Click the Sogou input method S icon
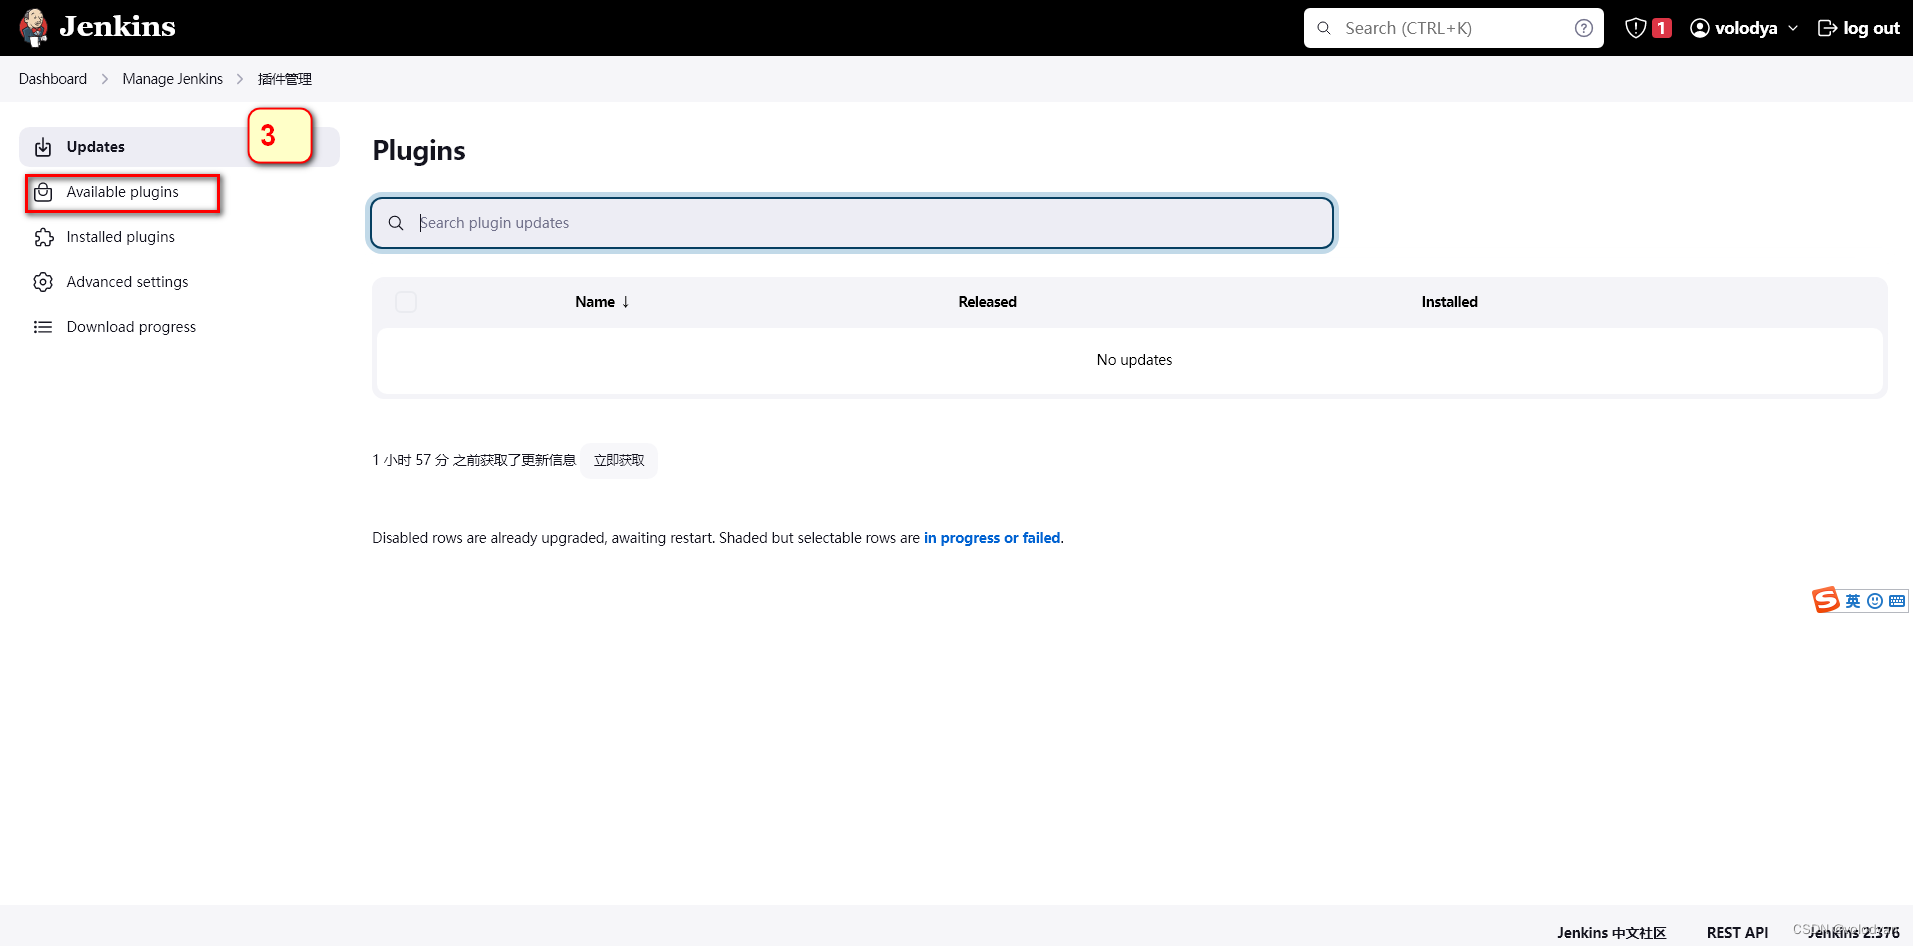The image size is (1913, 946). [1826, 600]
